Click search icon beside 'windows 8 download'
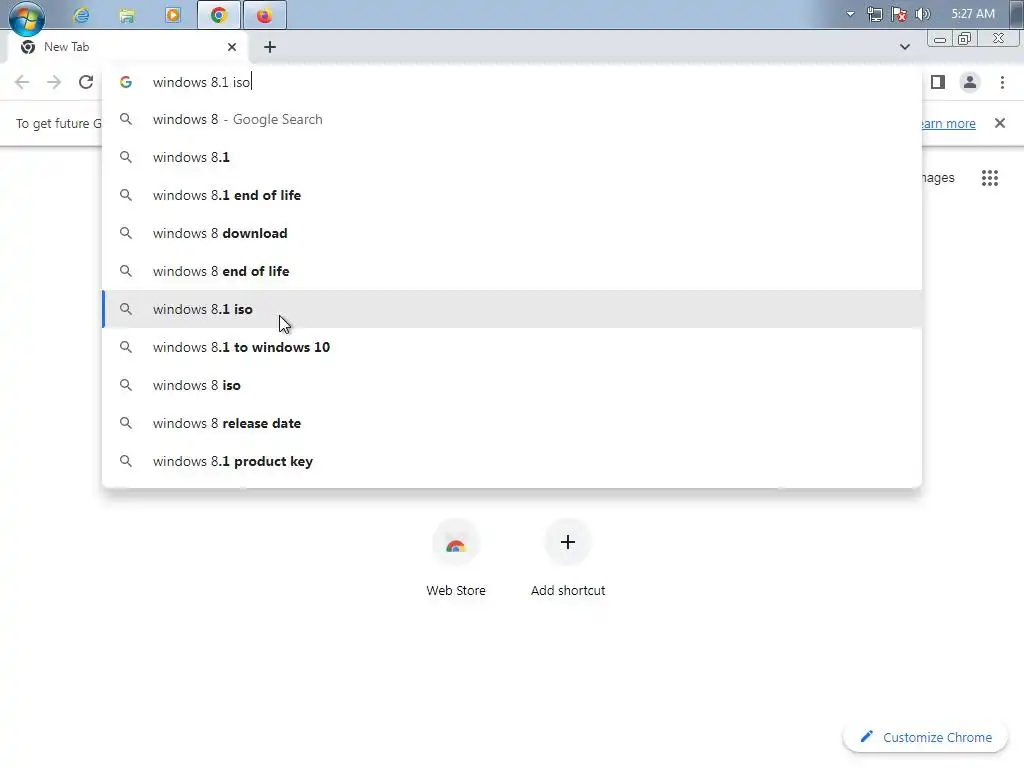 [x=126, y=233]
